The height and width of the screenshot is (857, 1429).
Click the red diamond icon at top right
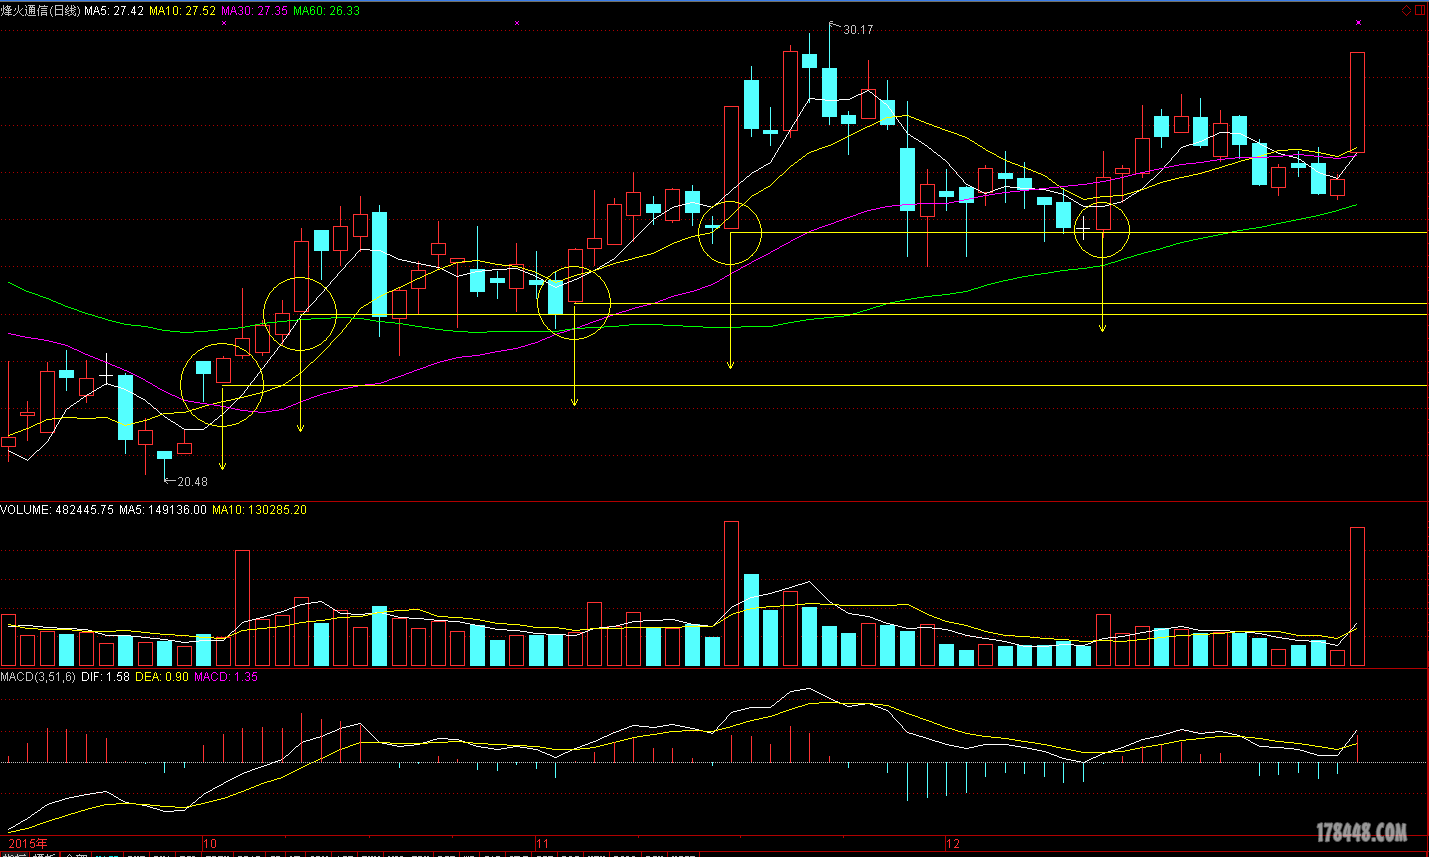pyautogui.click(x=1406, y=10)
